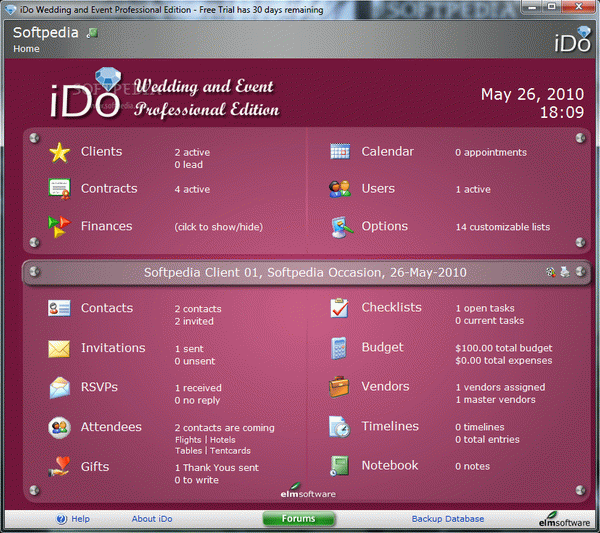Open the Calendar grid icon

pyautogui.click(x=340, y=152)
